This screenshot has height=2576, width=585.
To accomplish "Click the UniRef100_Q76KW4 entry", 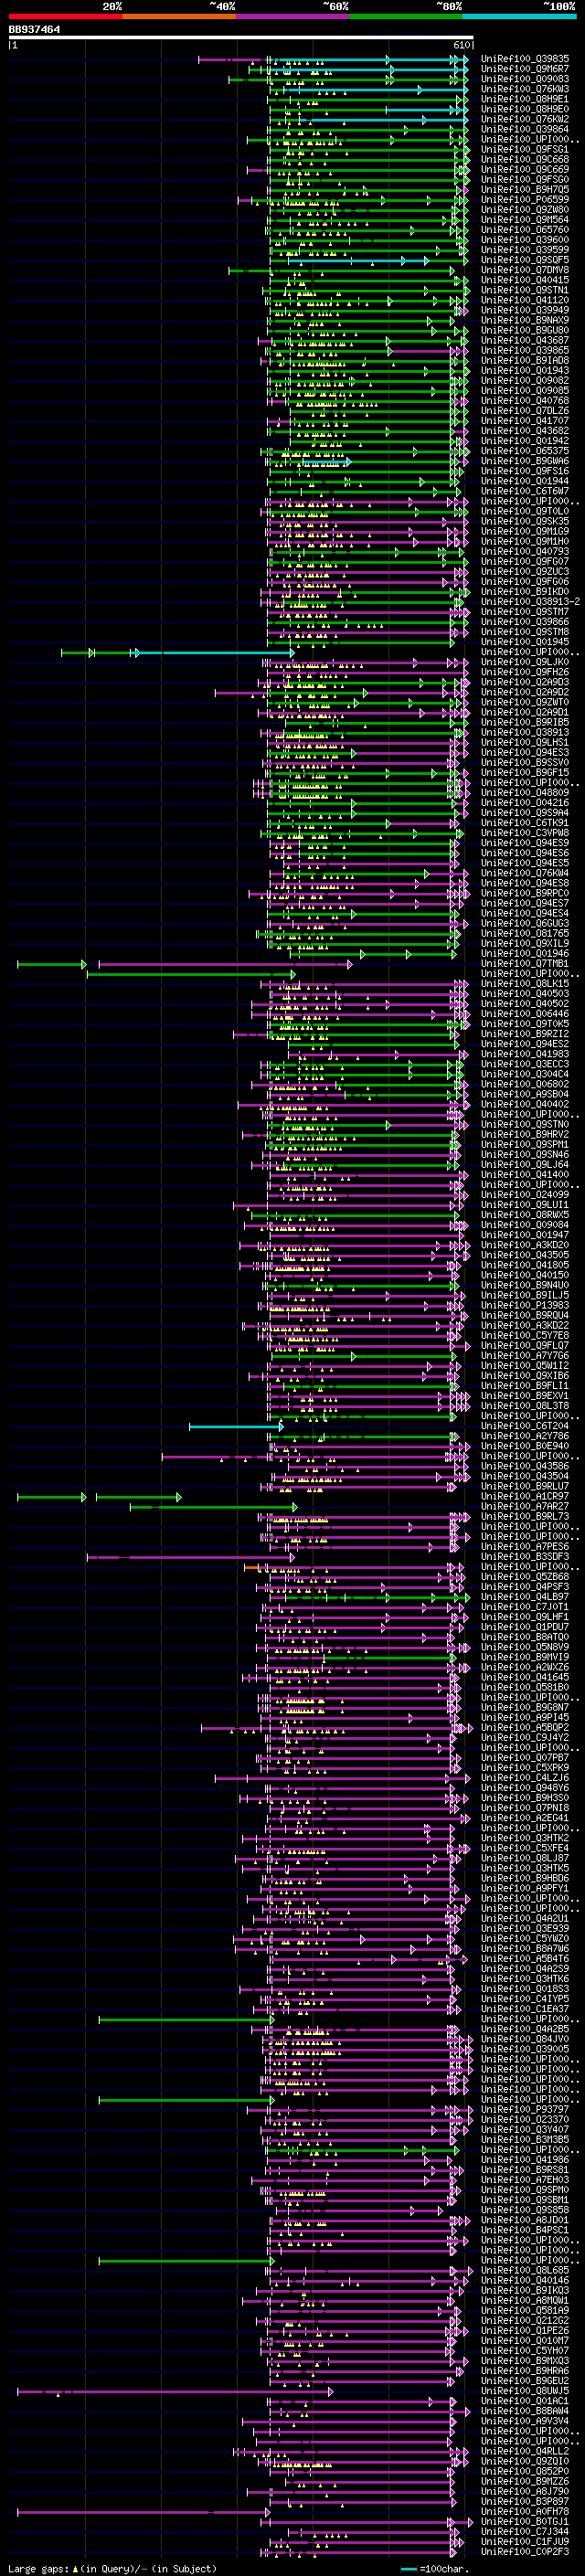I will point(525,873).
